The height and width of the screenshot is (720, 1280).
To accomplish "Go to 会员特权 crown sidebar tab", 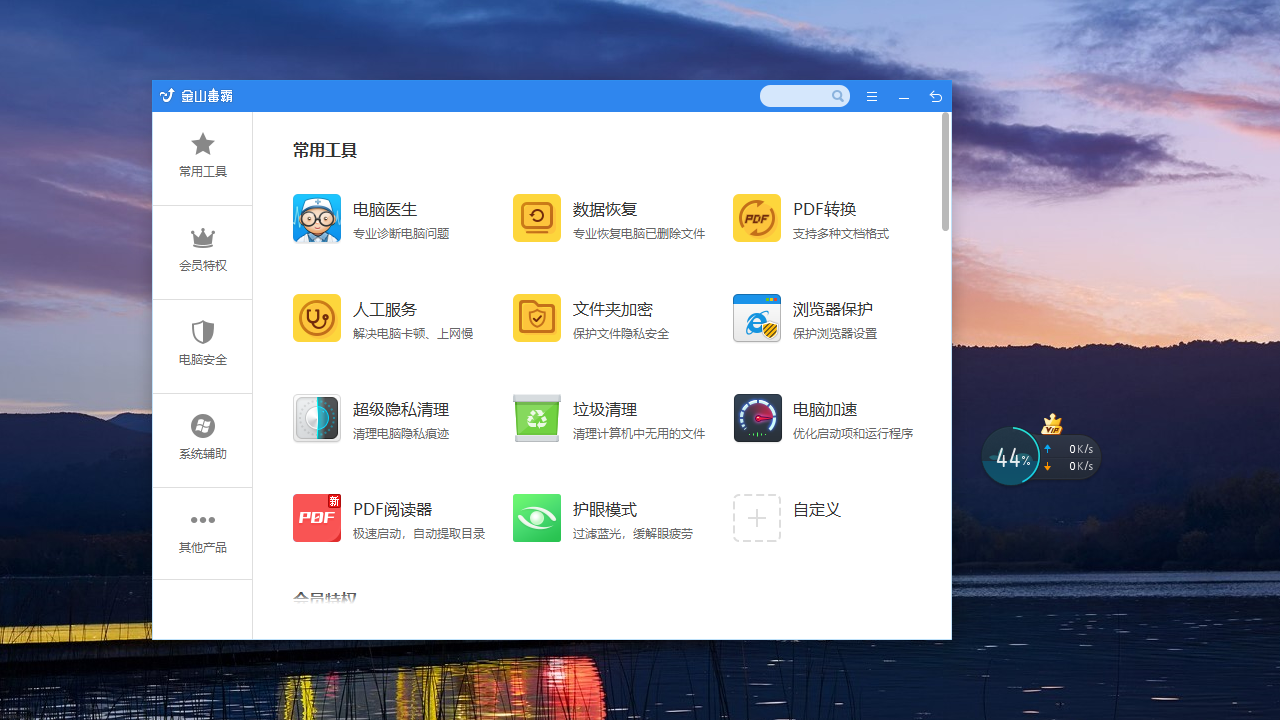I will coord(203,250).
